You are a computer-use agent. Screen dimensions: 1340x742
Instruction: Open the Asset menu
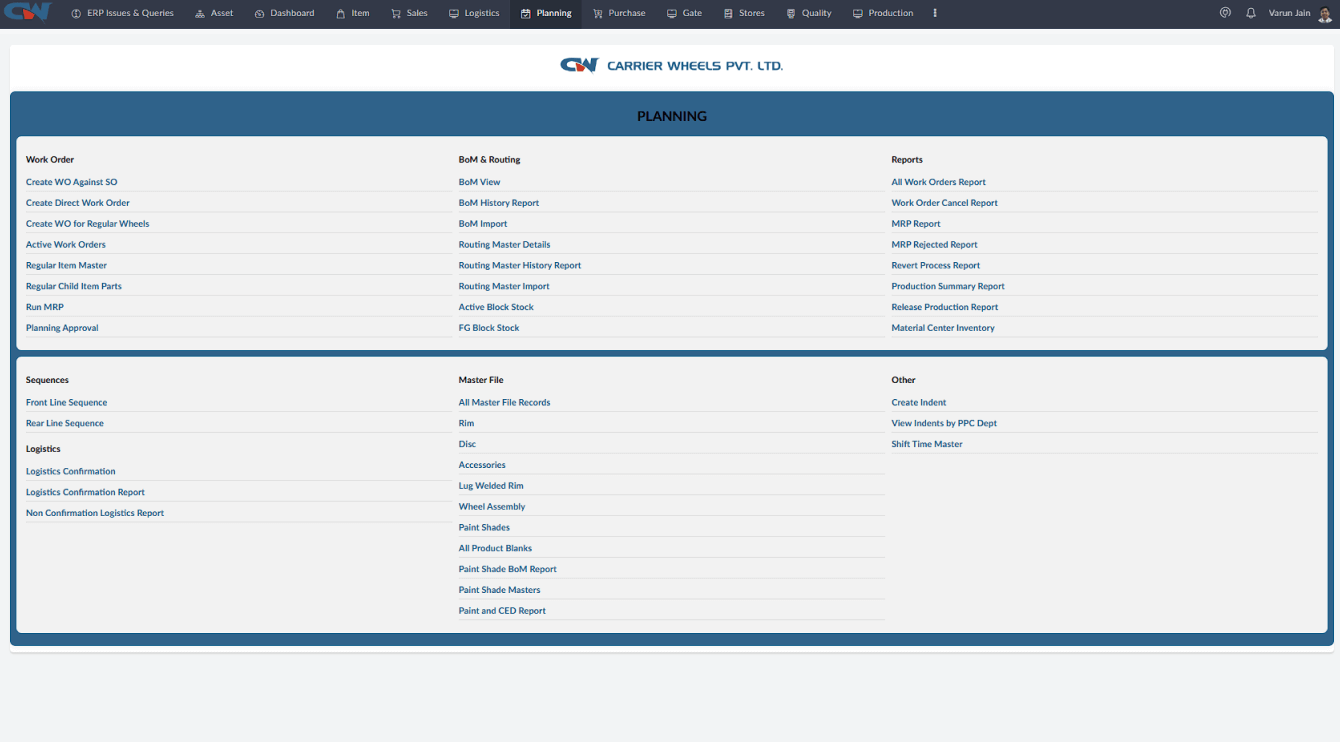pos(214,13)
